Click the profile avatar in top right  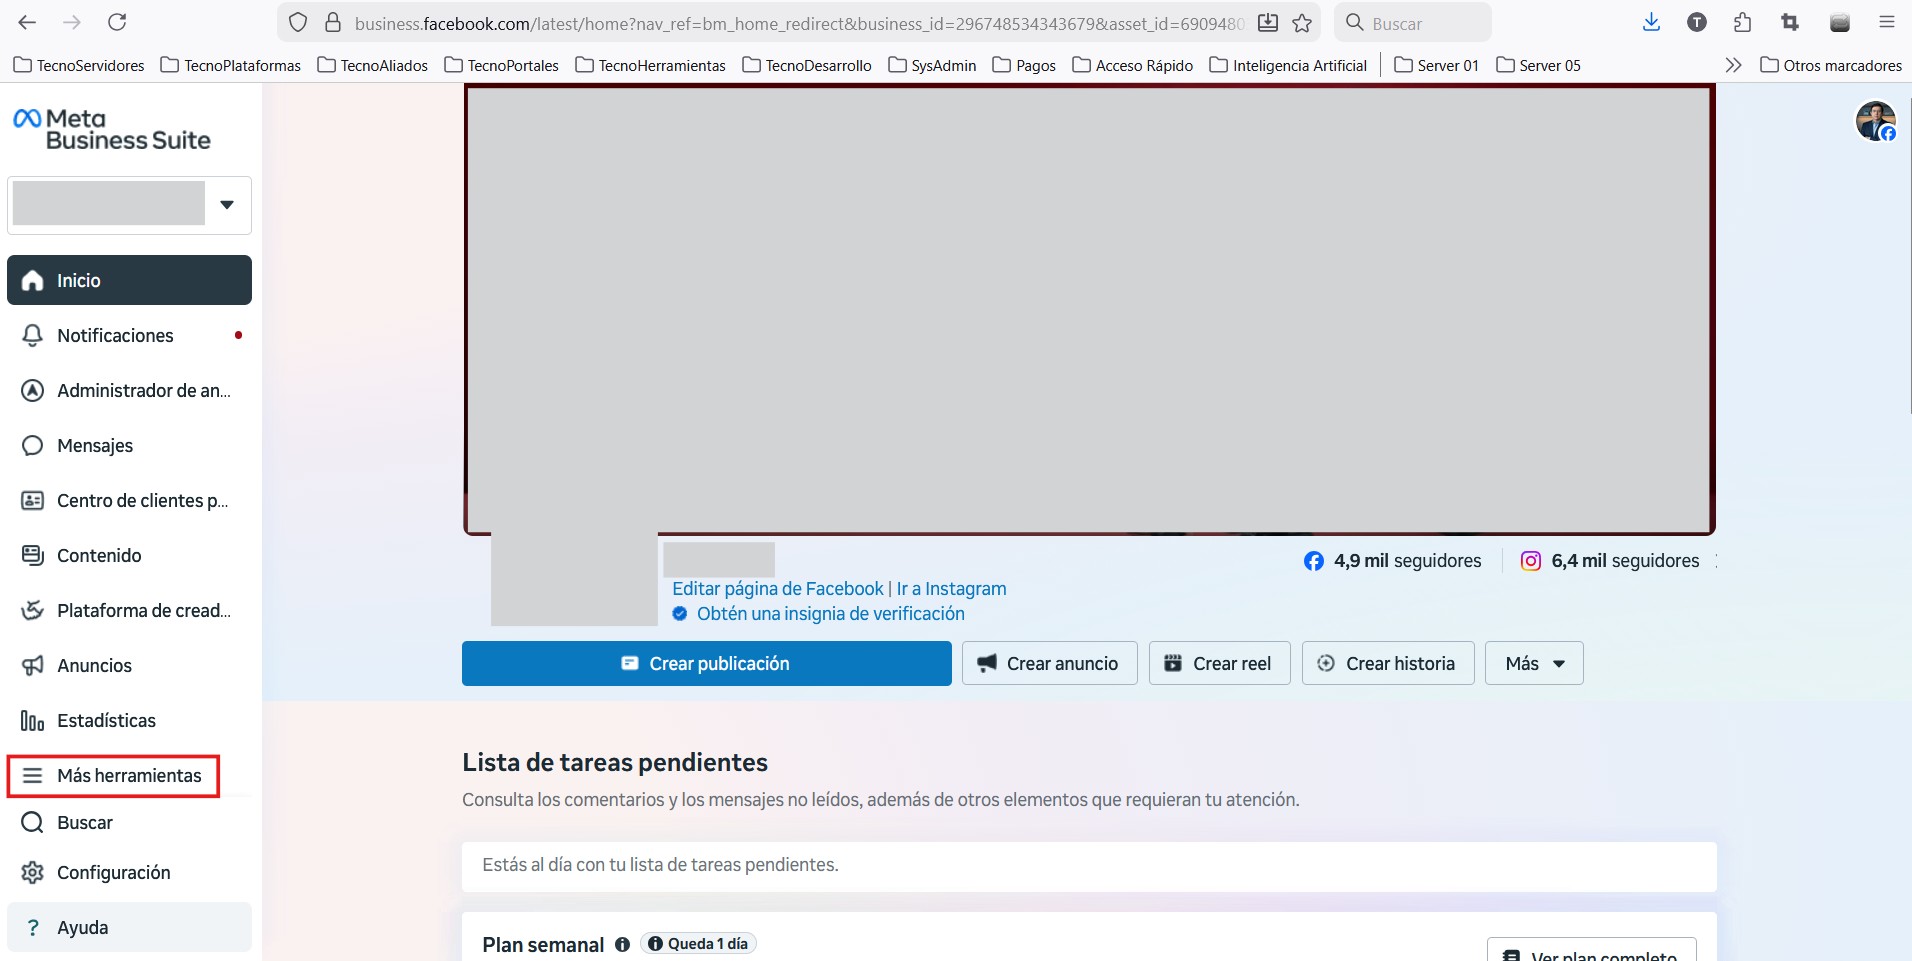pyautogui.click(x=1875, y=121)
